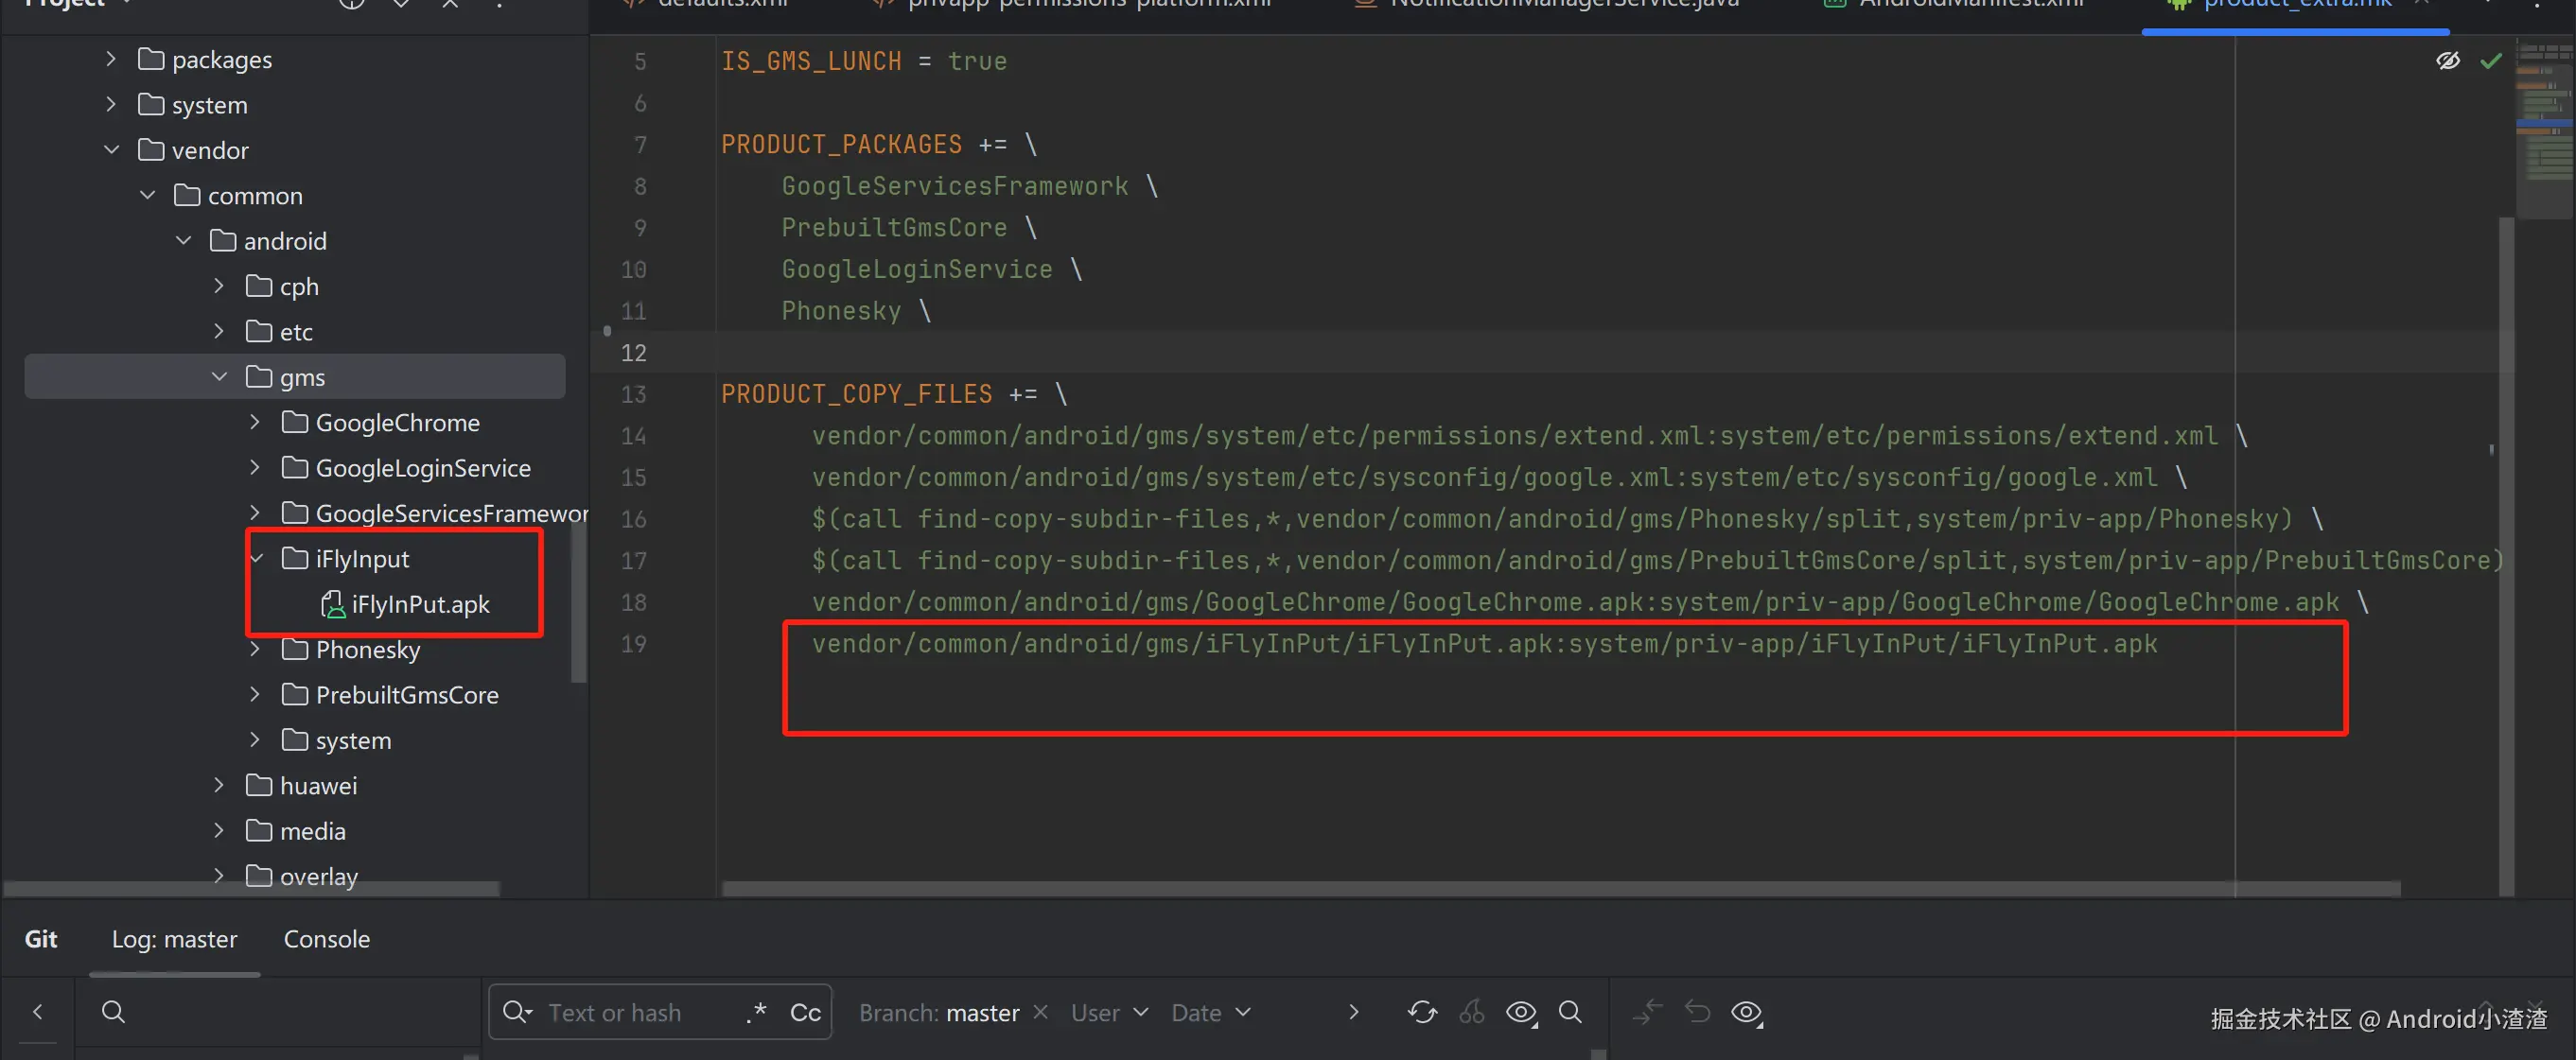Click the left arrow to collapse branches pane
This screenshot has height=1060, width=2576.
click(38, 1012)
